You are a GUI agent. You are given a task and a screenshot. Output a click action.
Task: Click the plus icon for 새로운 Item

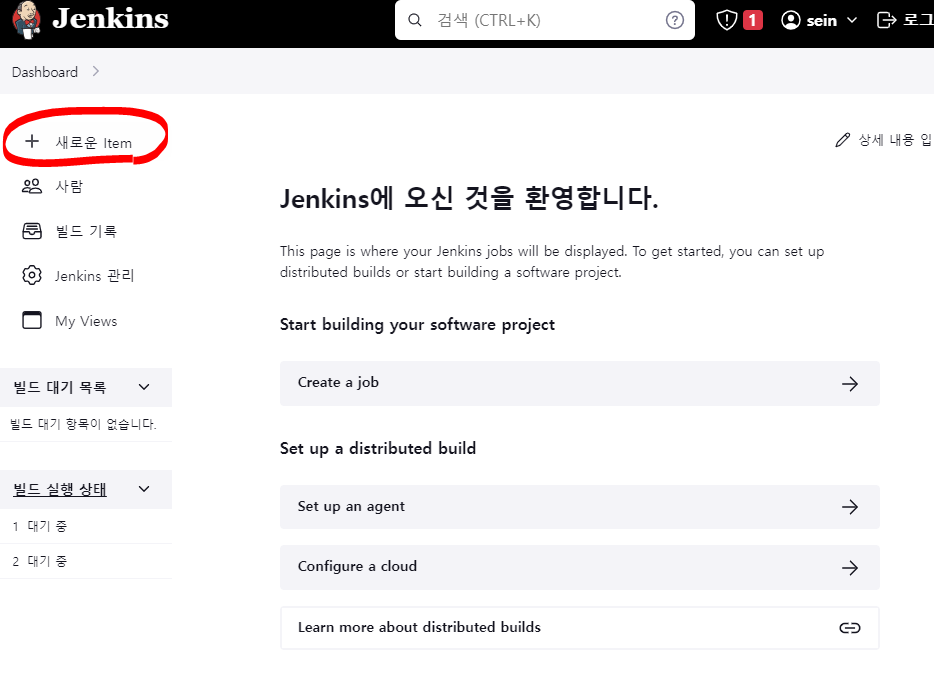click(x=32, y=141)
